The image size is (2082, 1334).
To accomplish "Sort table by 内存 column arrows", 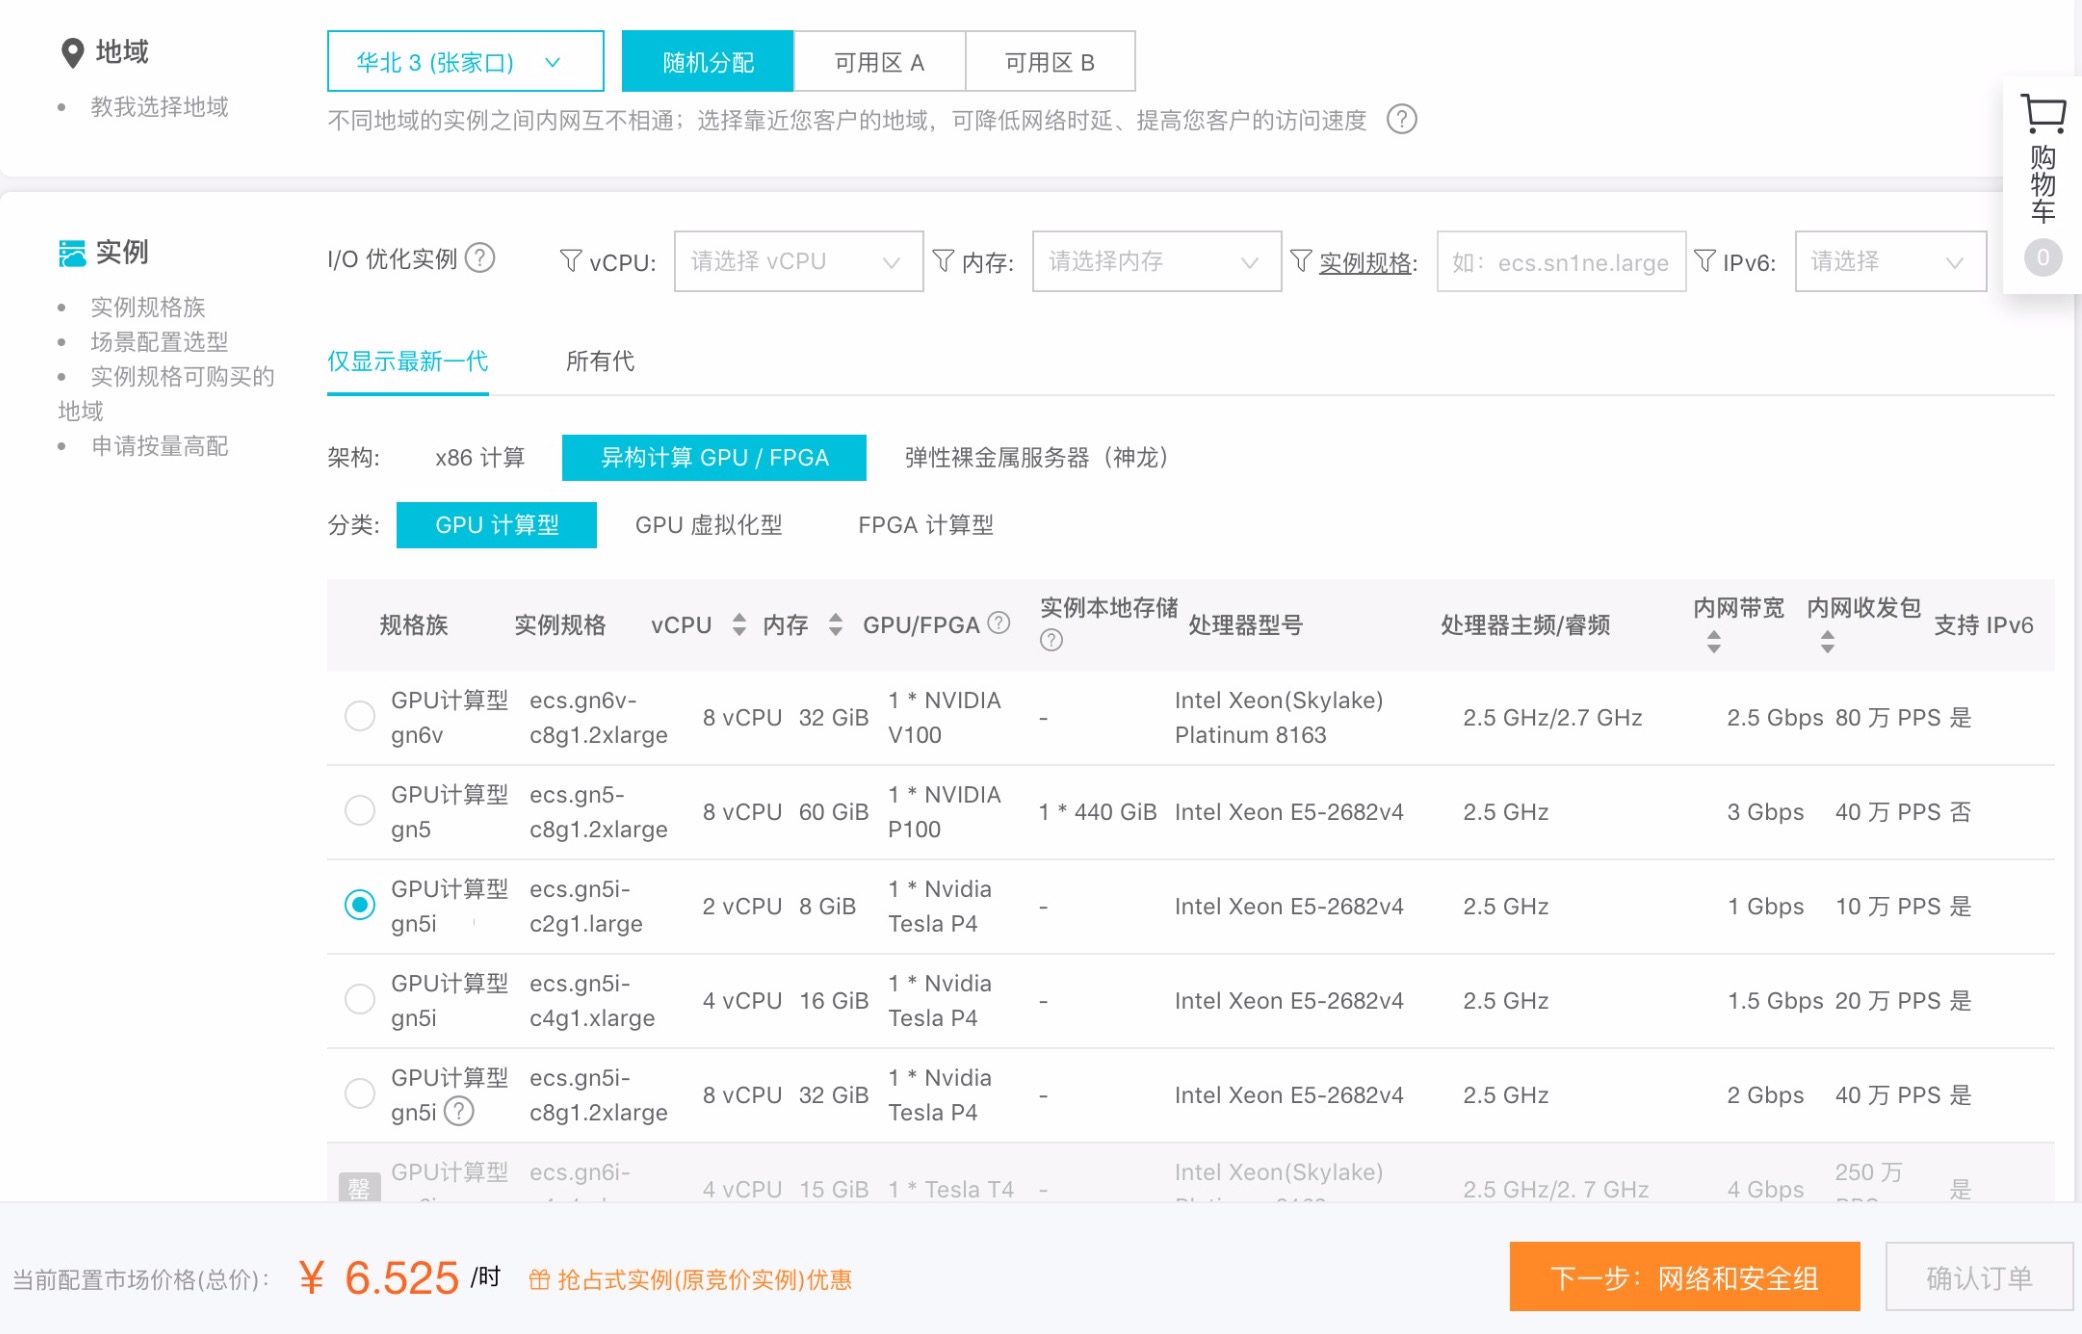I will click(835, 625).
